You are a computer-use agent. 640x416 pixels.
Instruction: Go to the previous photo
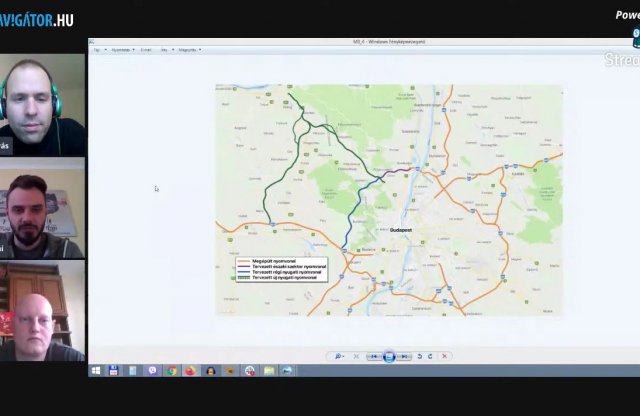pyautogui.click(x=374, y=356)
